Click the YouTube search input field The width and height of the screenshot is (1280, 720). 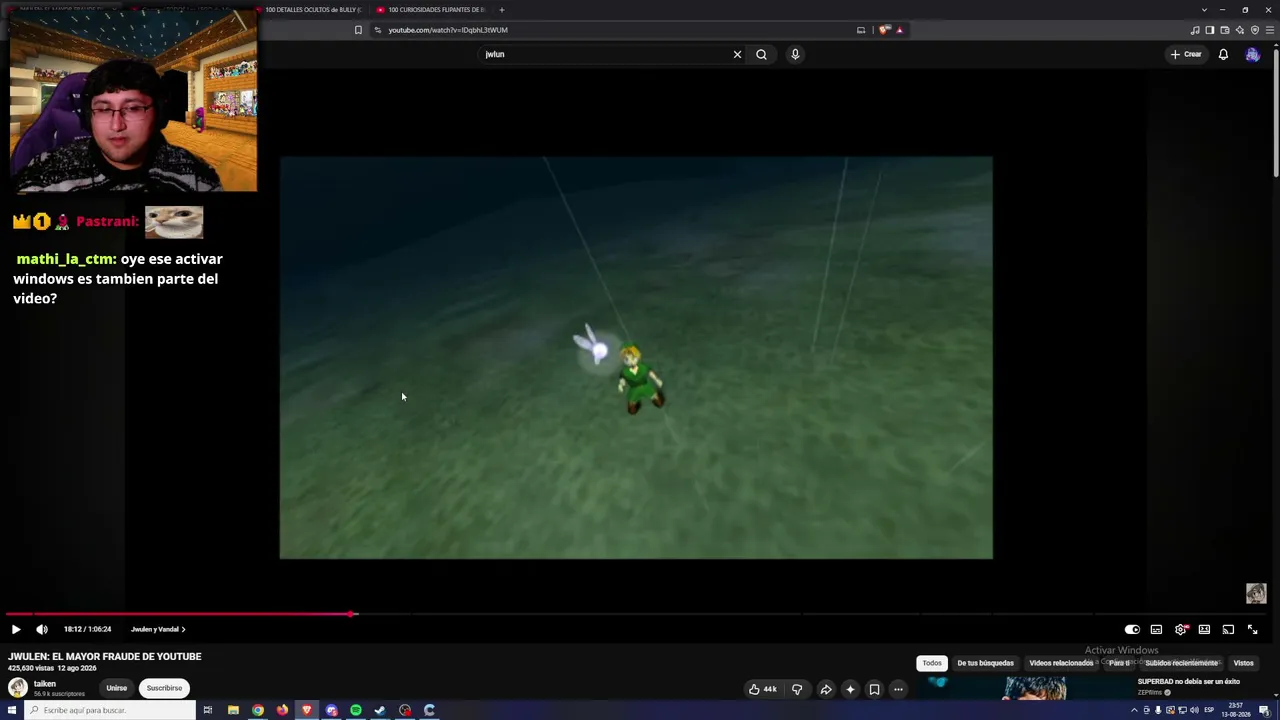605,54
